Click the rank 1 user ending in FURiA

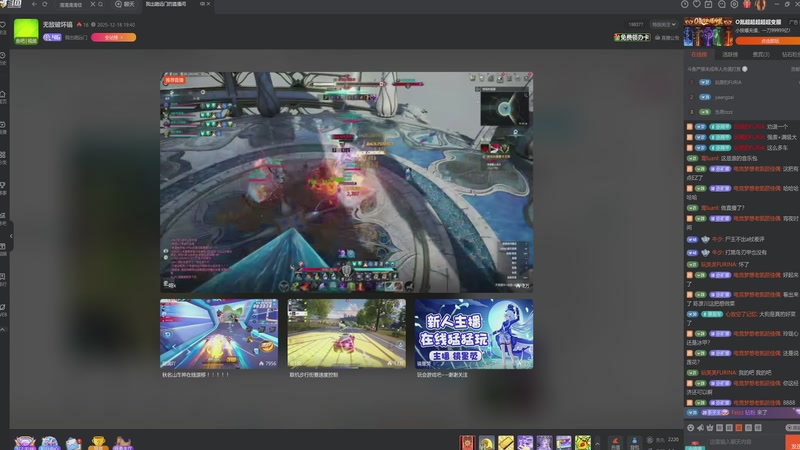728,82
